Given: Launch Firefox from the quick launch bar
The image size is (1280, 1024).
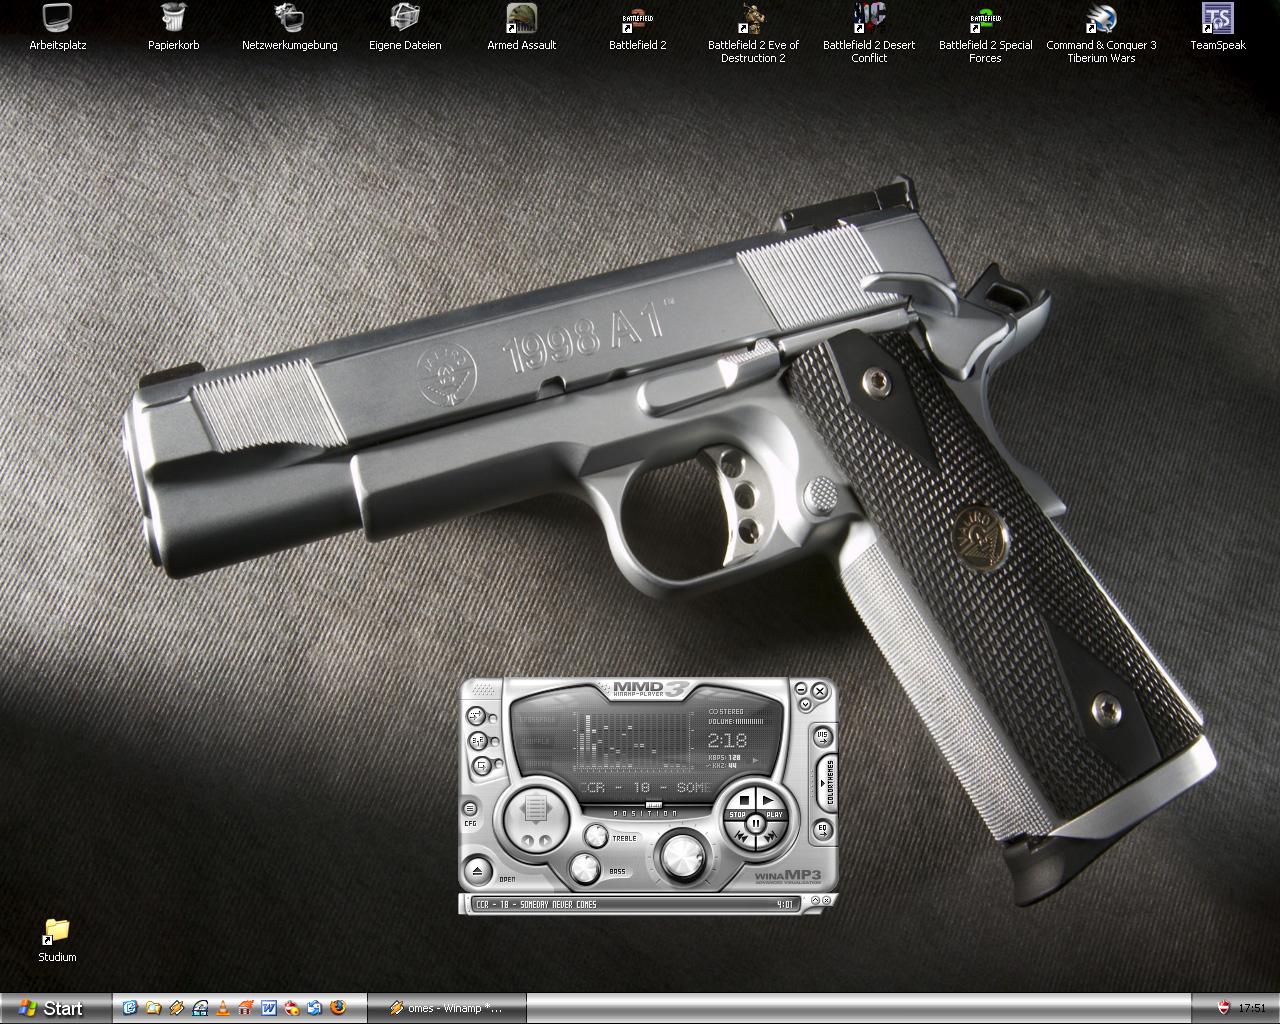Looking at the screenshot, I should (x=338, y=1007).
